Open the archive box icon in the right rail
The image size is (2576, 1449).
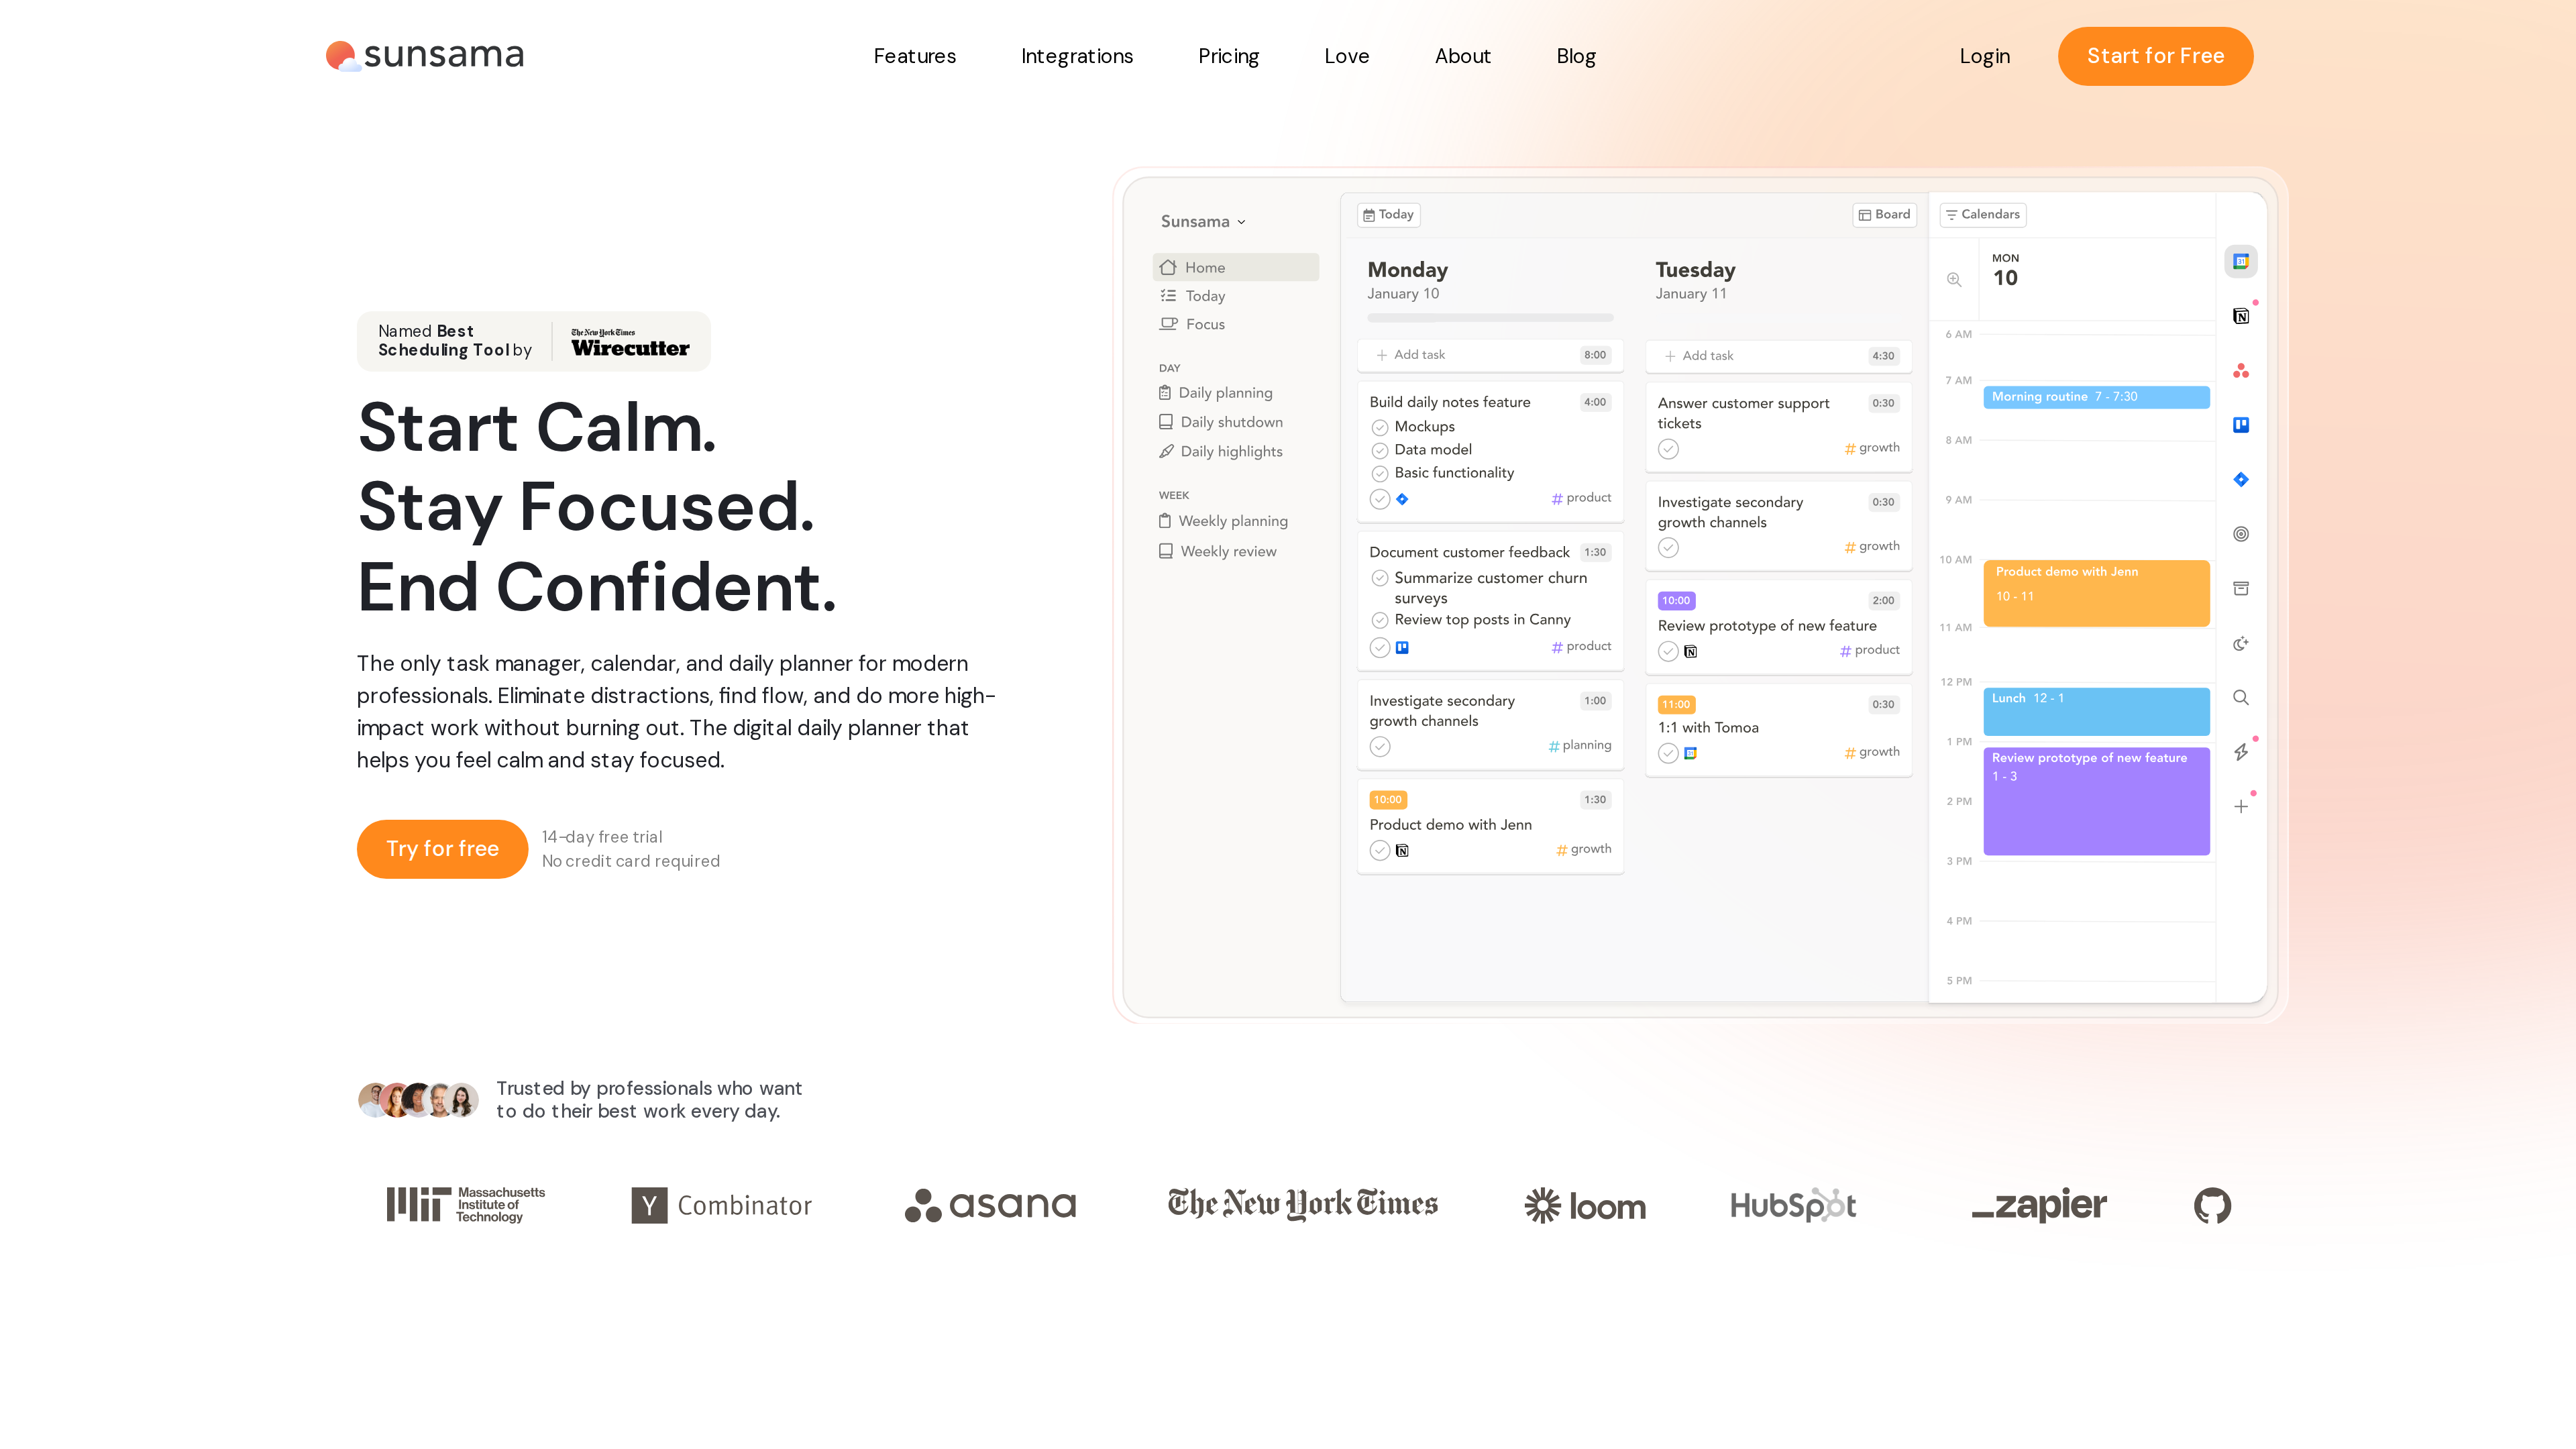click(2241, 588)
